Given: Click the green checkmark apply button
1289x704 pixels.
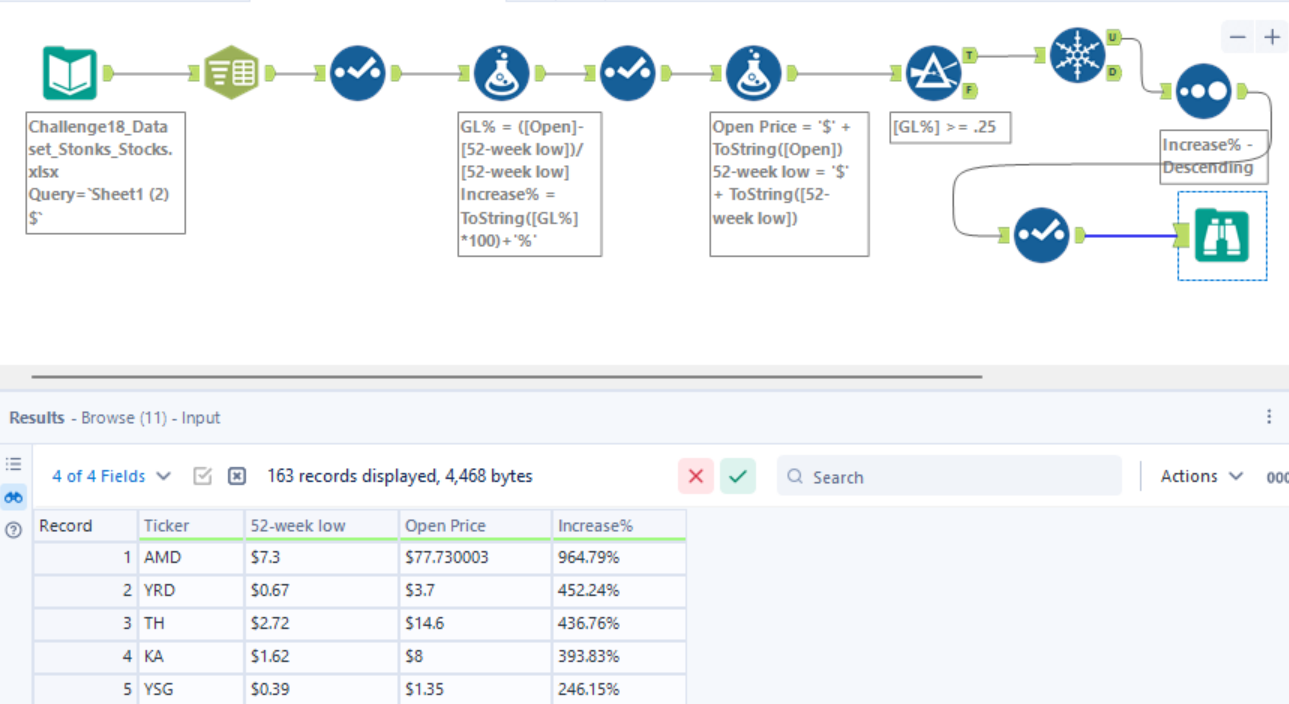Looking at the screenshot, I should click(x=738, y=477).
